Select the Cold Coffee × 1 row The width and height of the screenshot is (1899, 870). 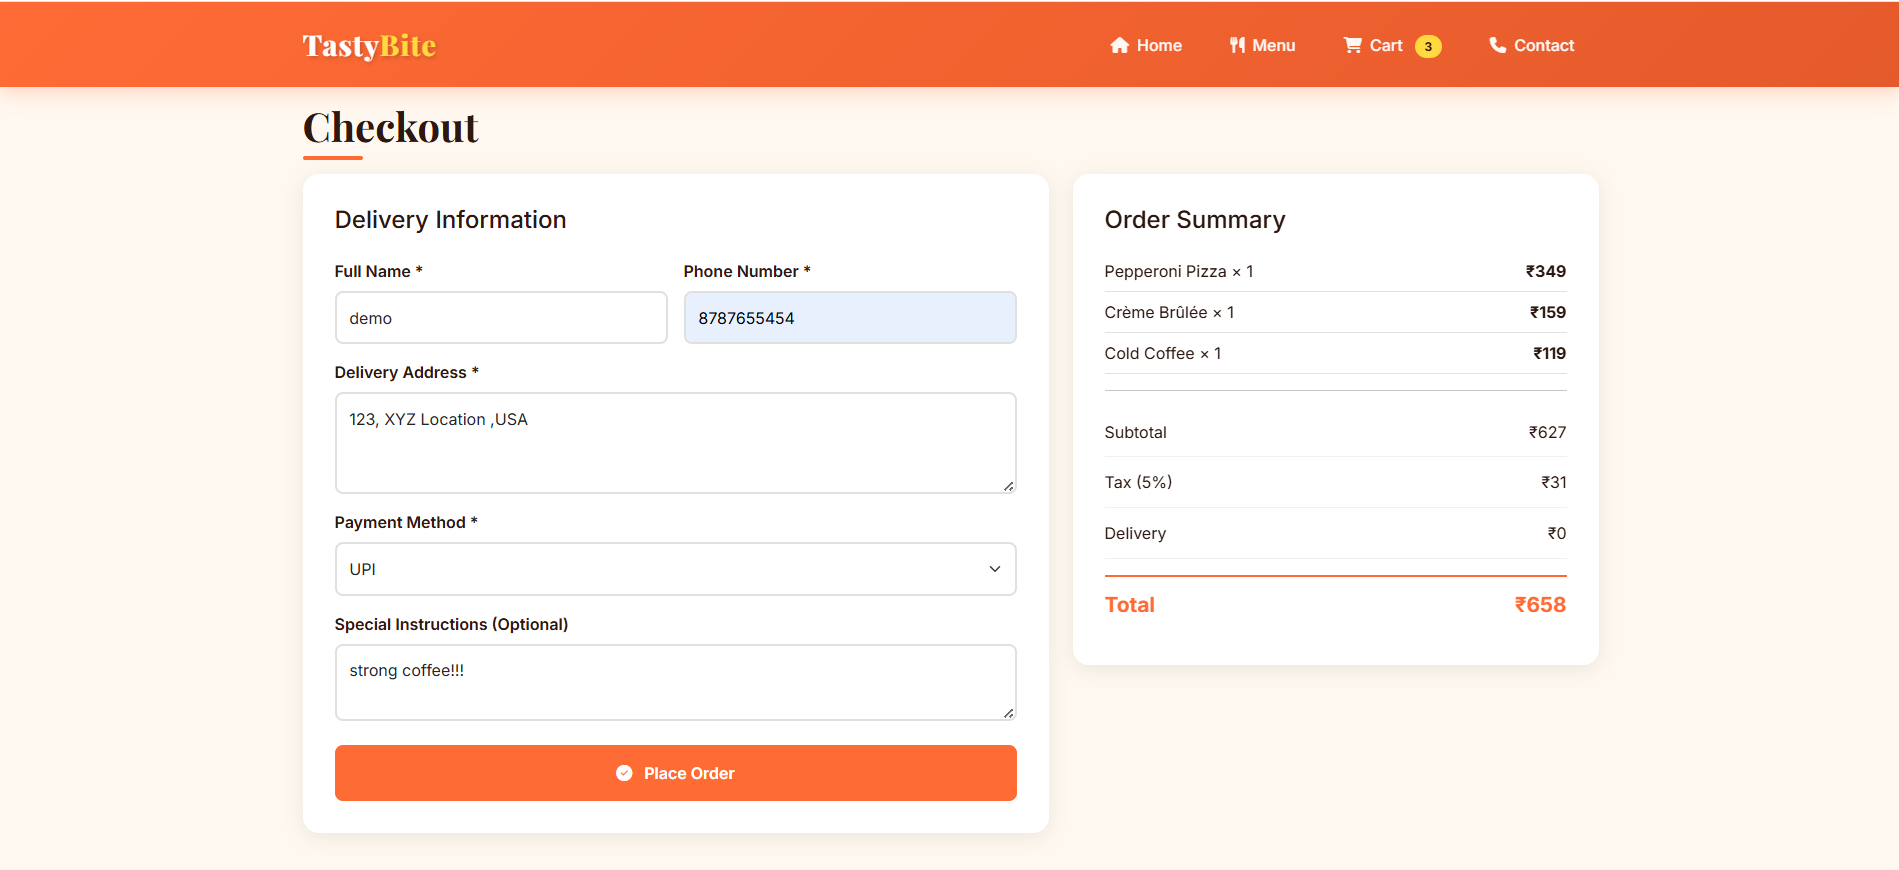[x=1336, y=353]
